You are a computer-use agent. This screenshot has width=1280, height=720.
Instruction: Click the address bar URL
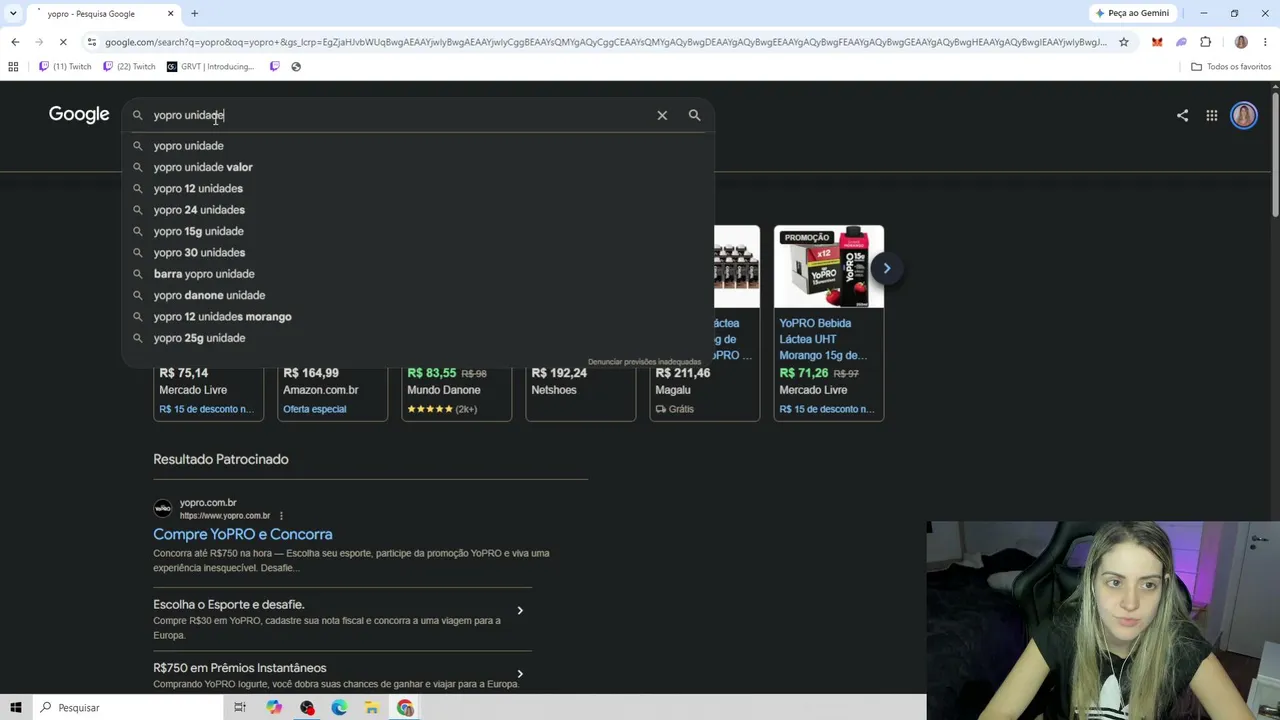point(605,42)
